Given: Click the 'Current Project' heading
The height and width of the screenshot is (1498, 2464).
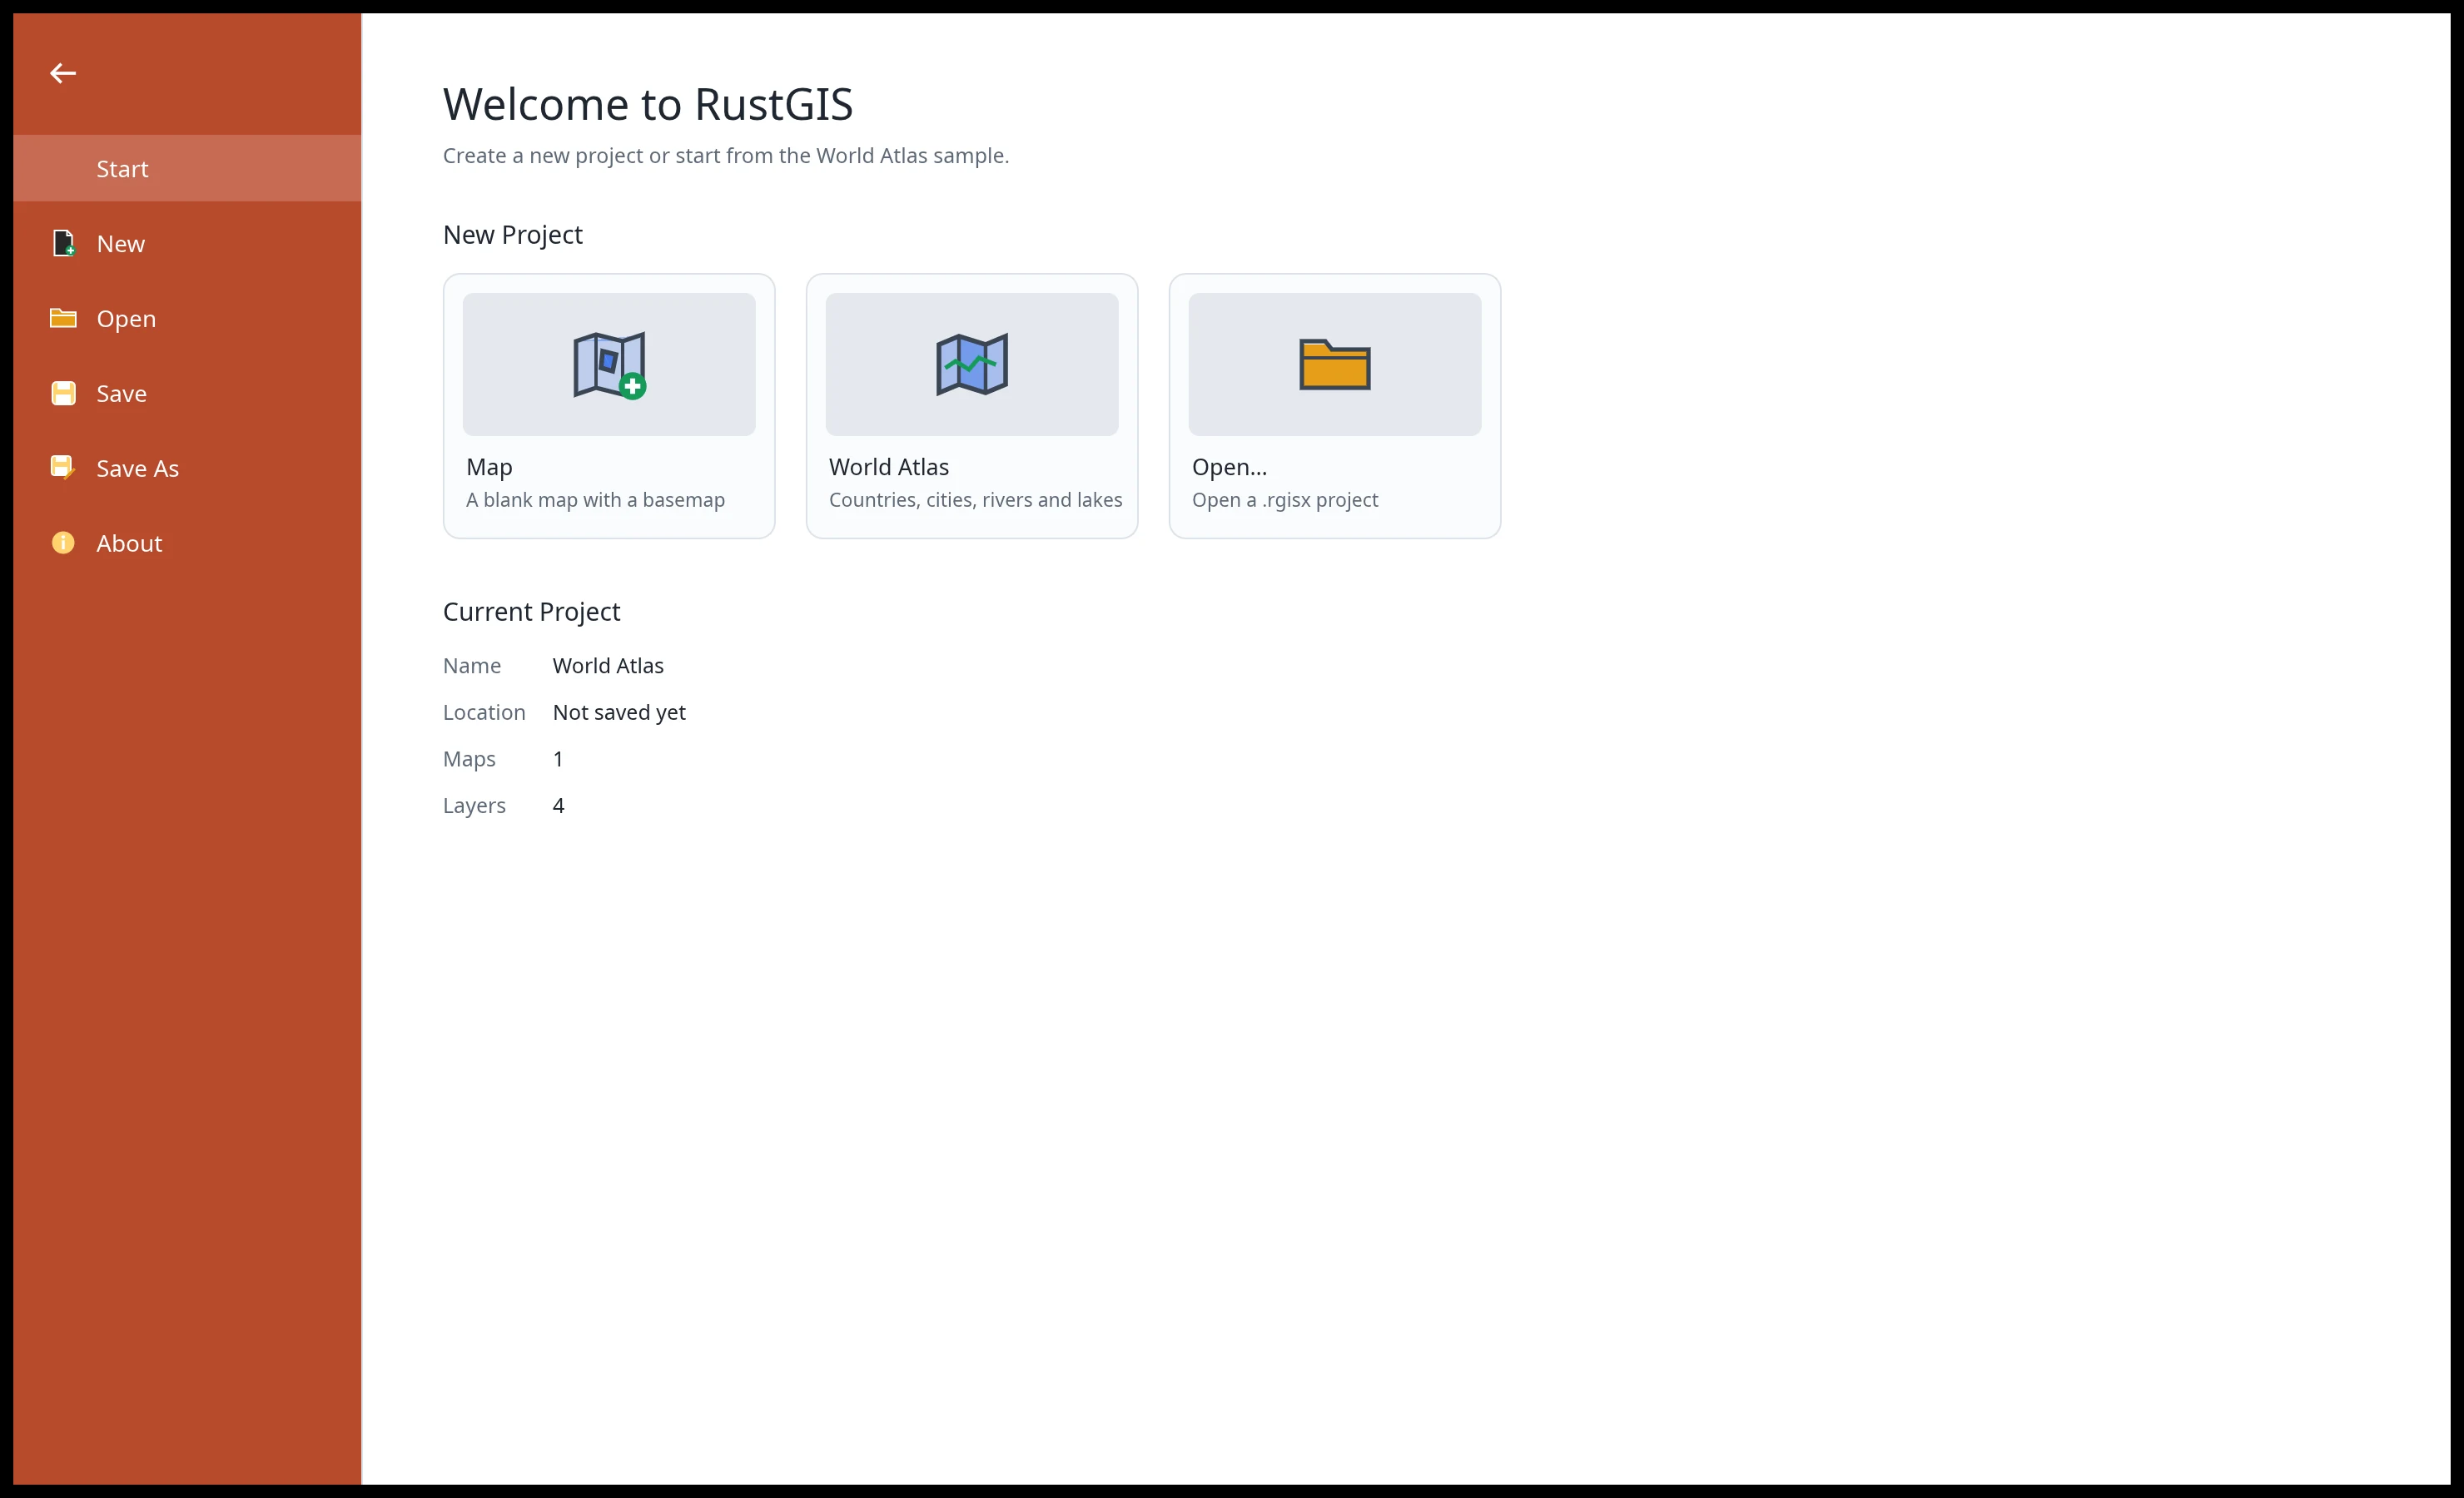Looking at the screenshot, I should (x=531, y=611).
